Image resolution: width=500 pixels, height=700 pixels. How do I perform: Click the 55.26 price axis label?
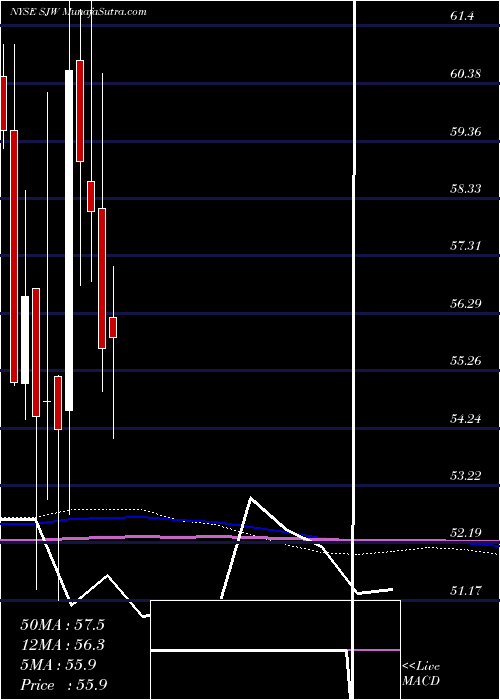pyautogui.click(x=466, y=361)
